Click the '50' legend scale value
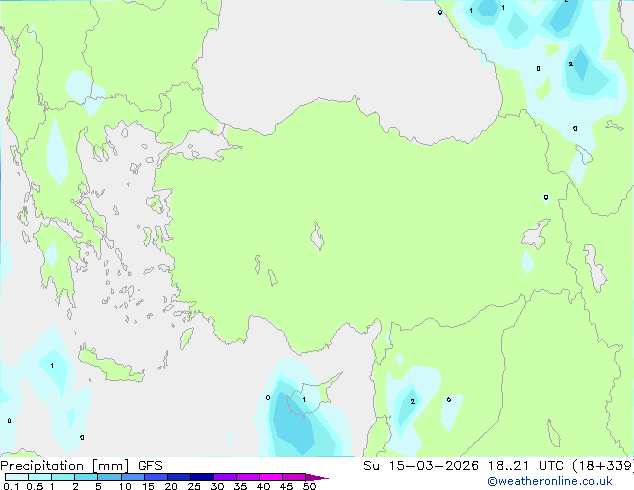 click(x=309, y=486)
